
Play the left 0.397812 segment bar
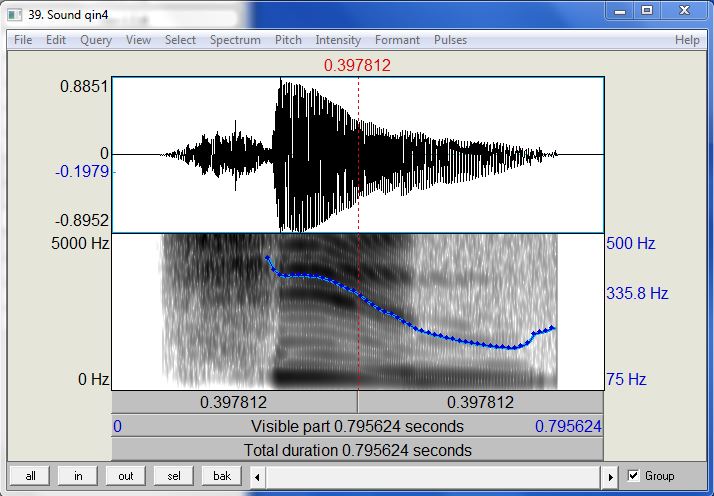(234, 402)
